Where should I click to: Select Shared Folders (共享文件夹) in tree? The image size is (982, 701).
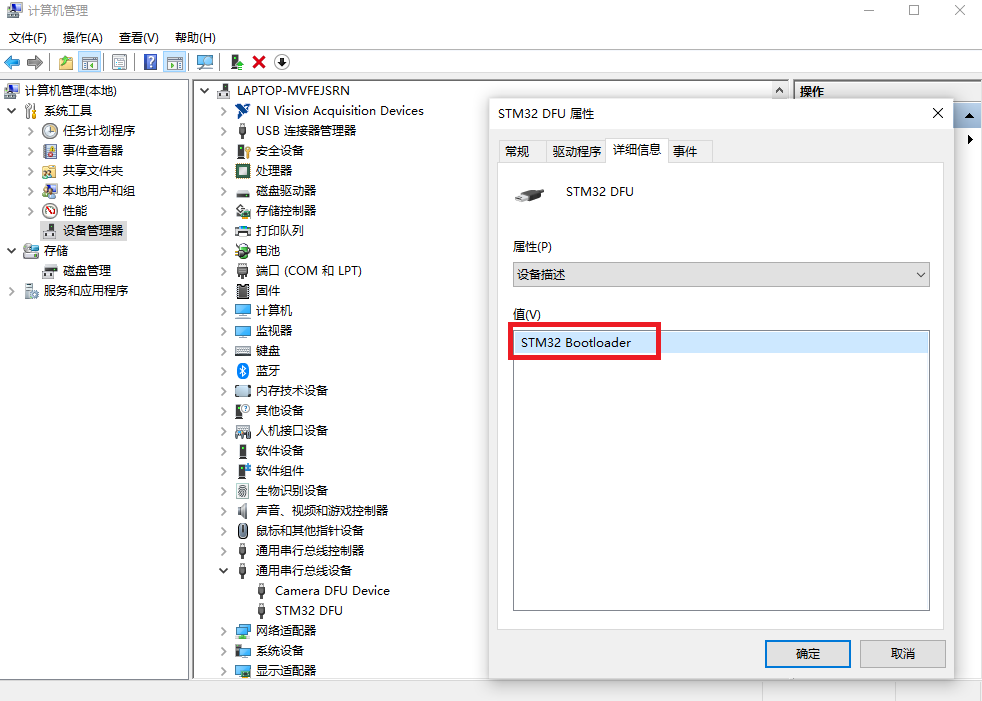point(93,170)
